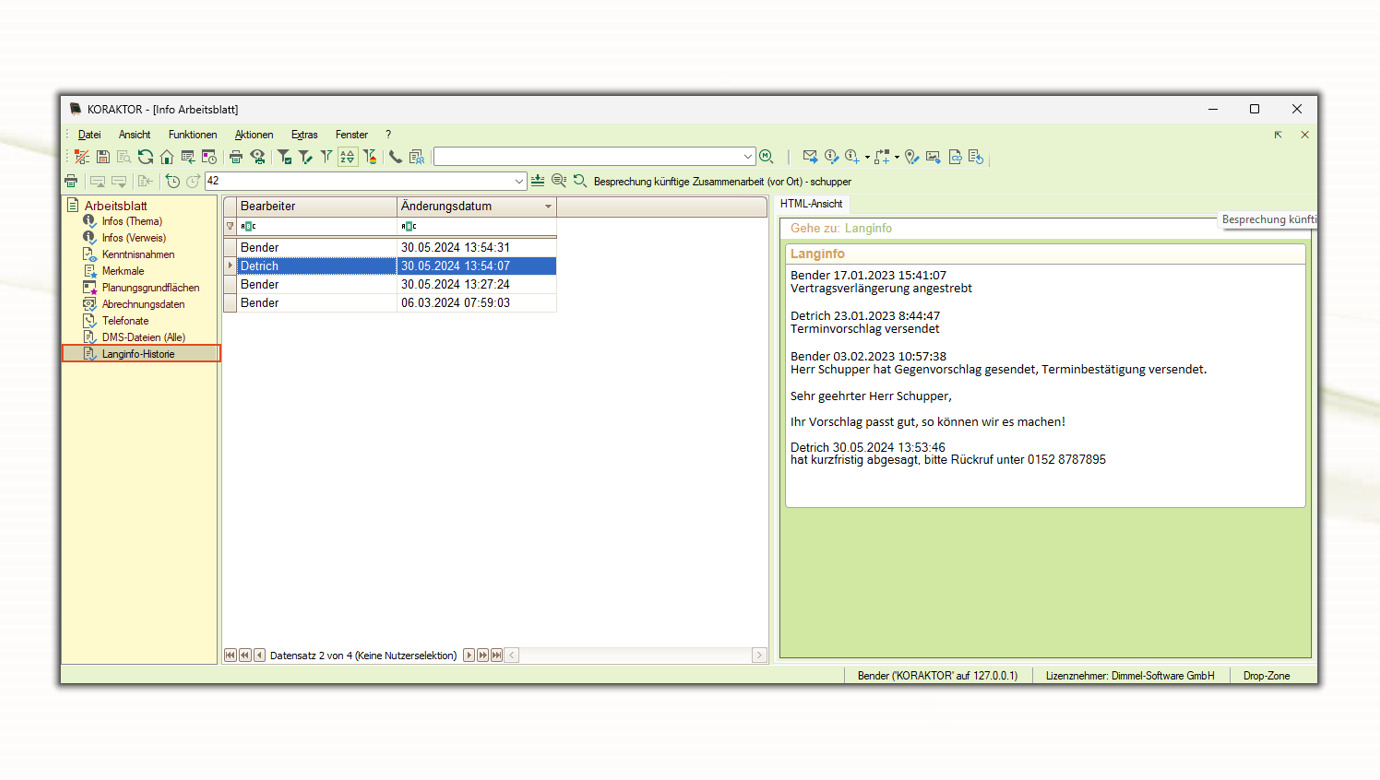1380x780 pixels.
Task: Switch to the HTML-Ansicht tab
Action: pos(811,204)
